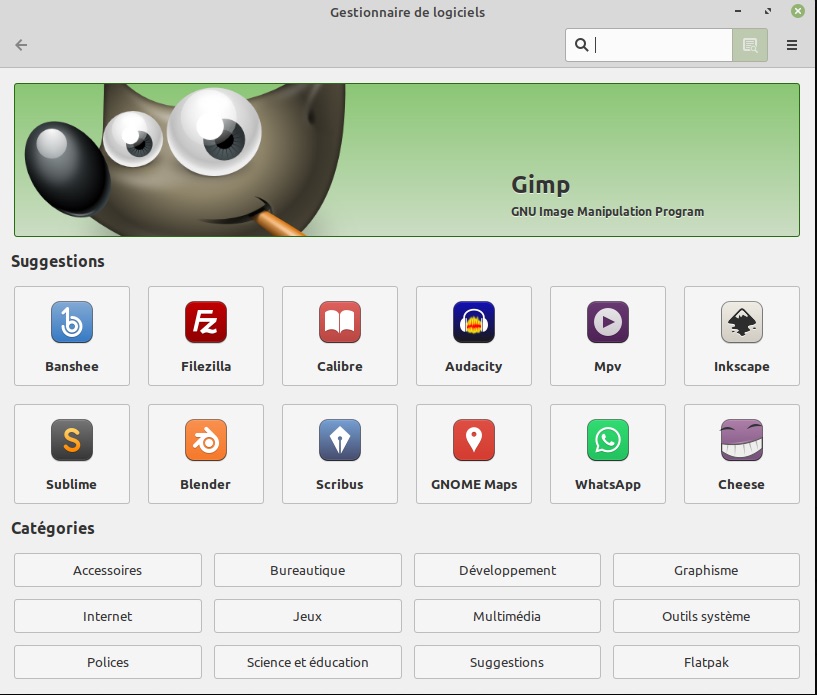Screen dimensions: 817x695
Task: Focus the search input field
Action: click(x=660, y=45)
